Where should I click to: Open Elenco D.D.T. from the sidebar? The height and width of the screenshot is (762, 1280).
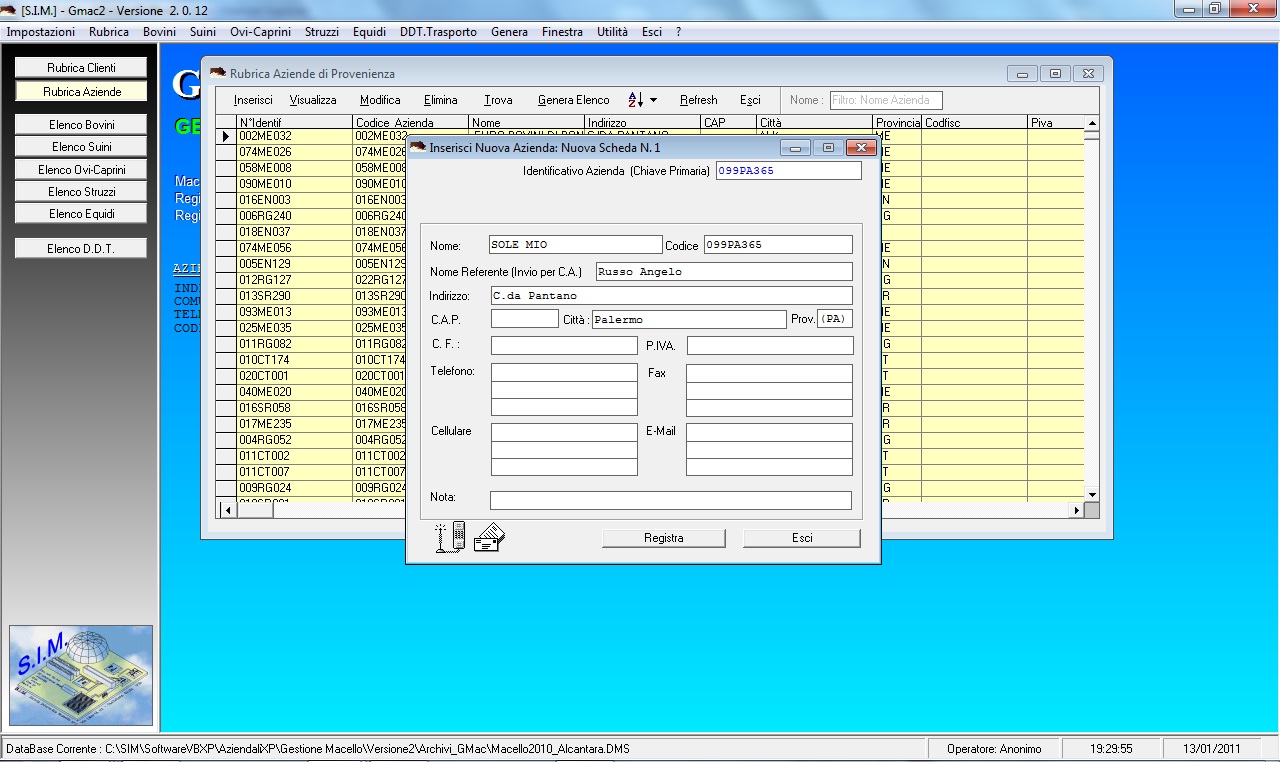tap(81, 248)
